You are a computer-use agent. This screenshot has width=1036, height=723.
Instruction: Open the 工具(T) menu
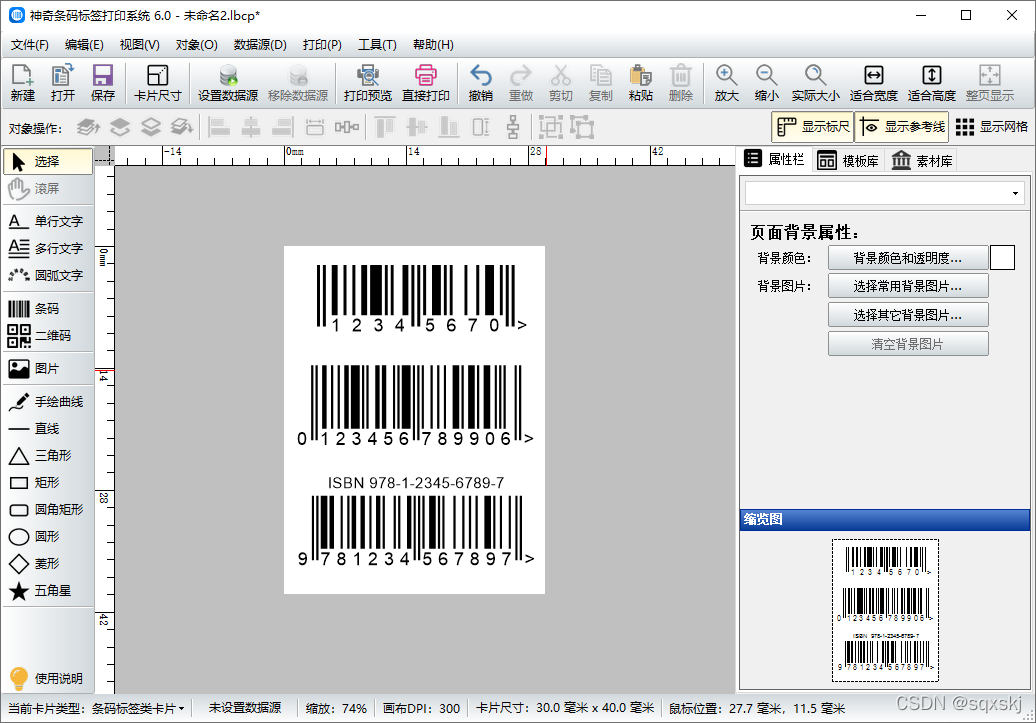coord(377,45)
